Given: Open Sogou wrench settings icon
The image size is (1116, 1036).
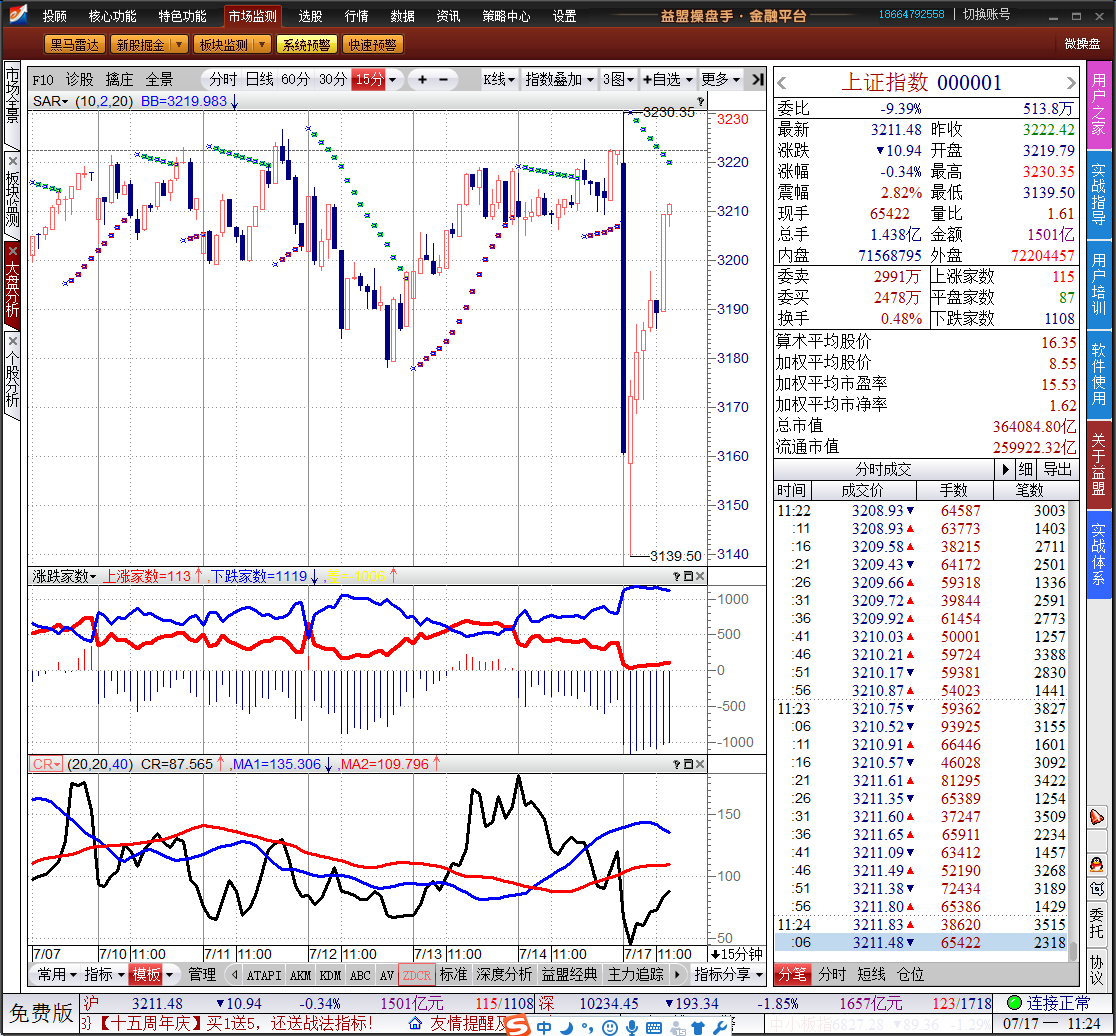Looking at the screenshot, I should pyautogui.click(x=720, y=1027).
